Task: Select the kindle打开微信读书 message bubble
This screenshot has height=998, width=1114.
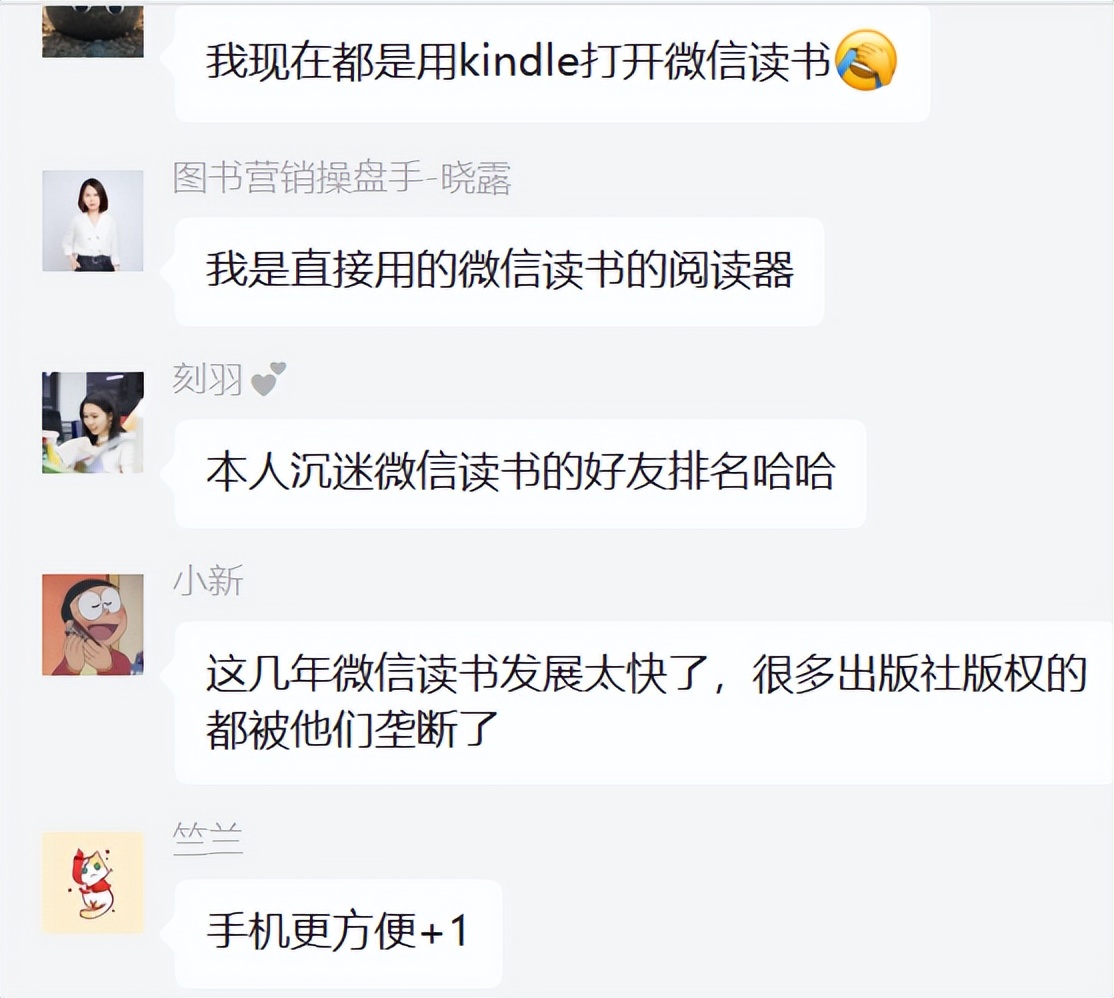Action: 552,63
